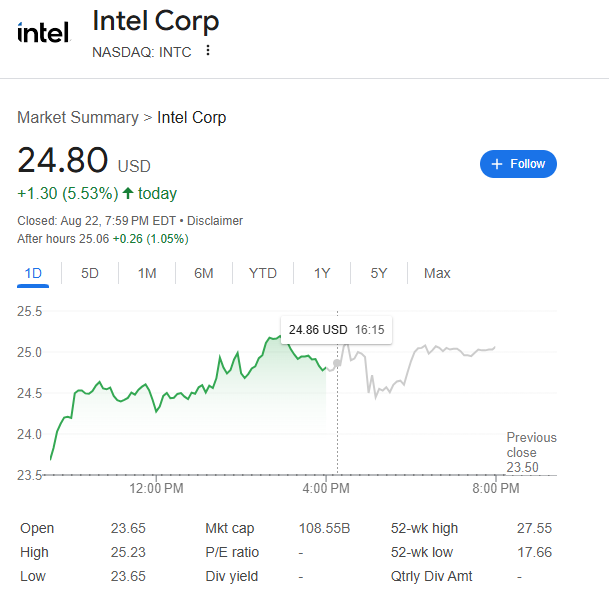
Task: Click the Intel Corp breadcrumb text
Action: 192,117
